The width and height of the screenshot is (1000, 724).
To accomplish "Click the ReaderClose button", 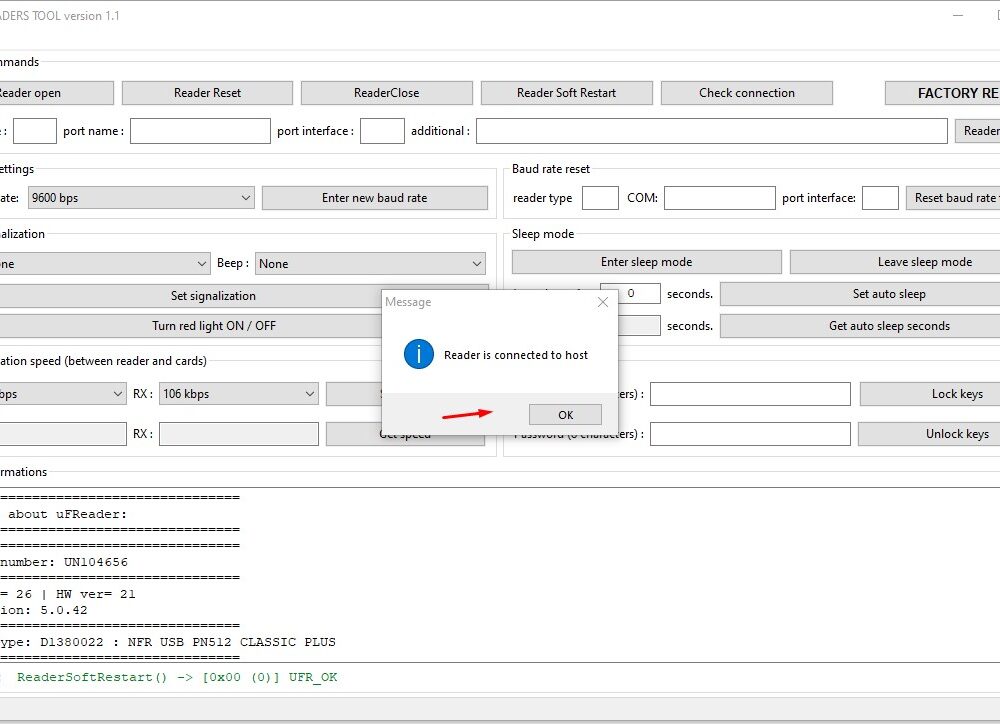I will [x=386, y=93].
